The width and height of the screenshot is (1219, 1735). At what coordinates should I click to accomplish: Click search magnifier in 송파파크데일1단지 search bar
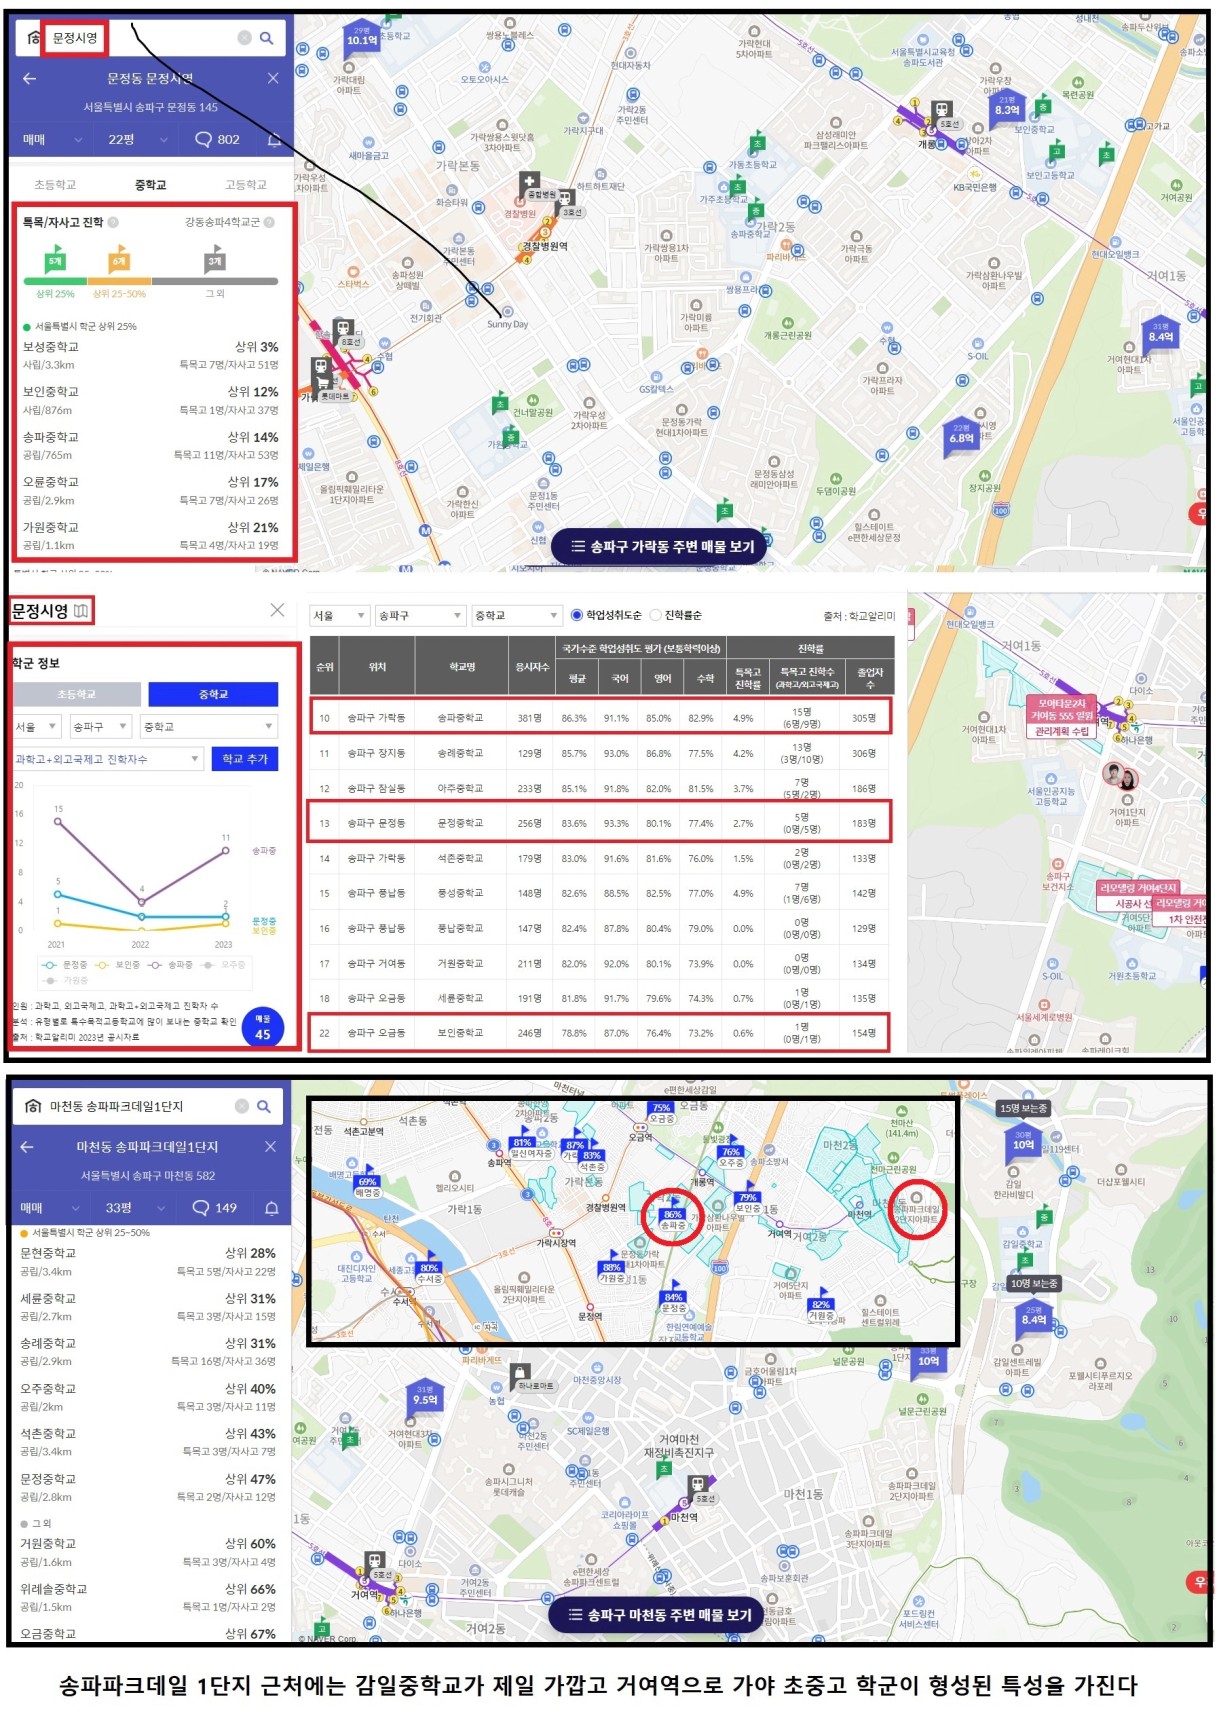tap(264, 1106)
